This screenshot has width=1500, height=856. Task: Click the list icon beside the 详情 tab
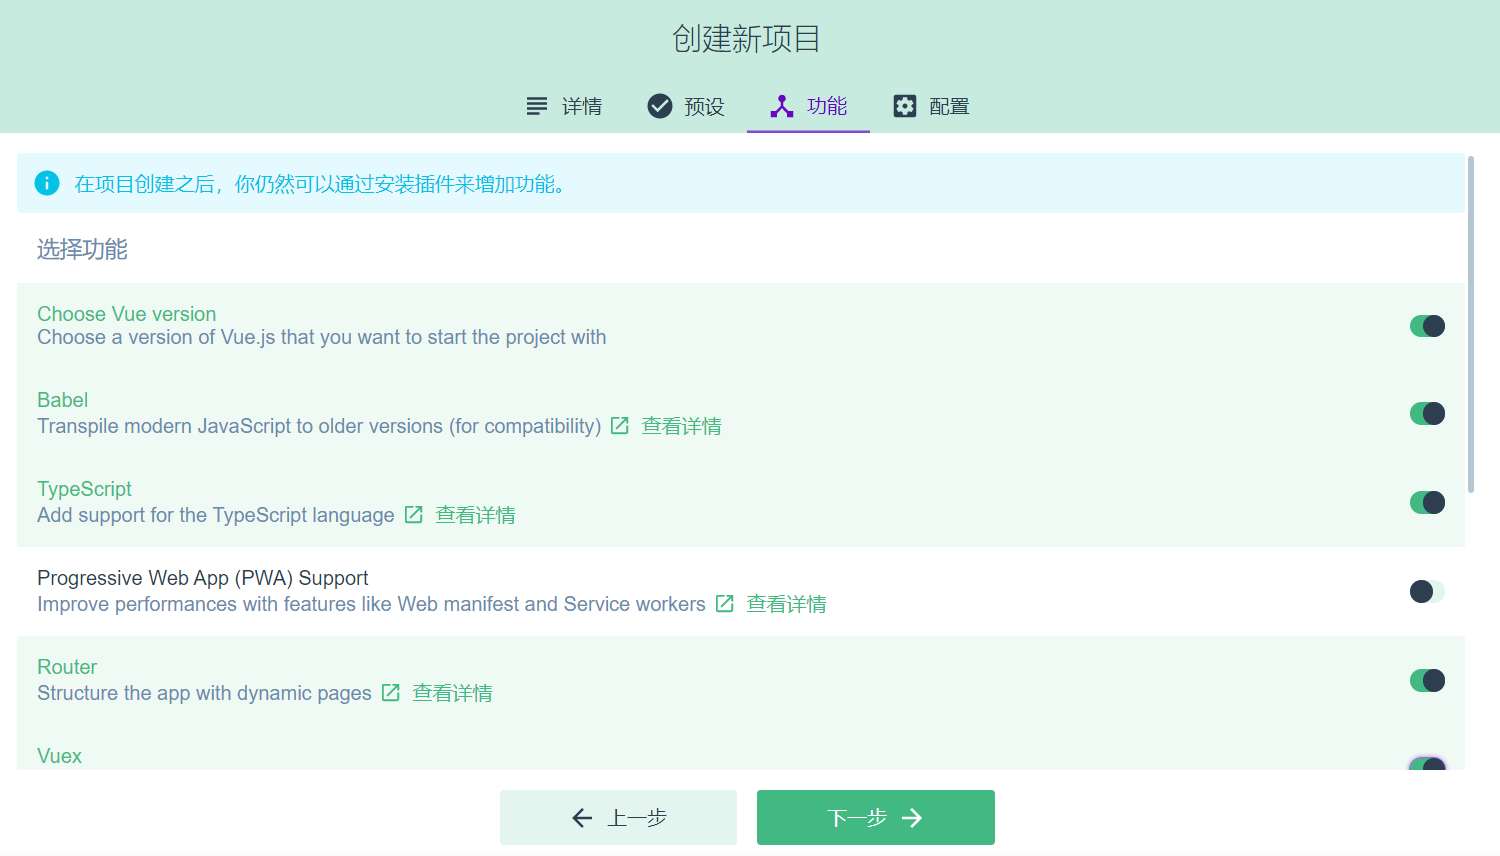click(x=536, y=105)
